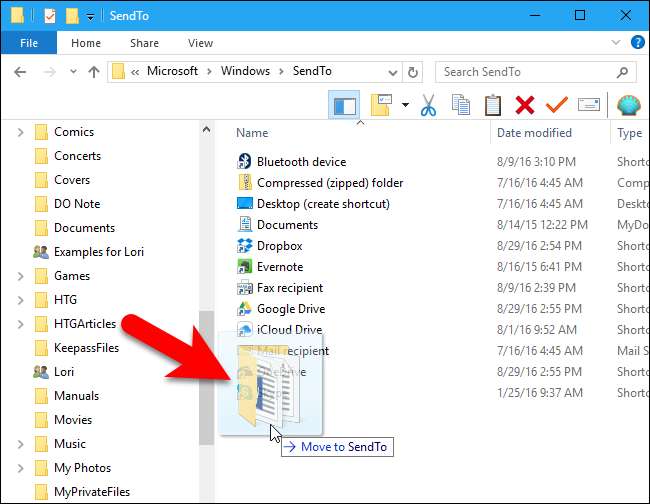The height and width of the screenshot is (504, 650).
Task: Expand the ribbon with the chevron arrow
Action: pos(615,43)
